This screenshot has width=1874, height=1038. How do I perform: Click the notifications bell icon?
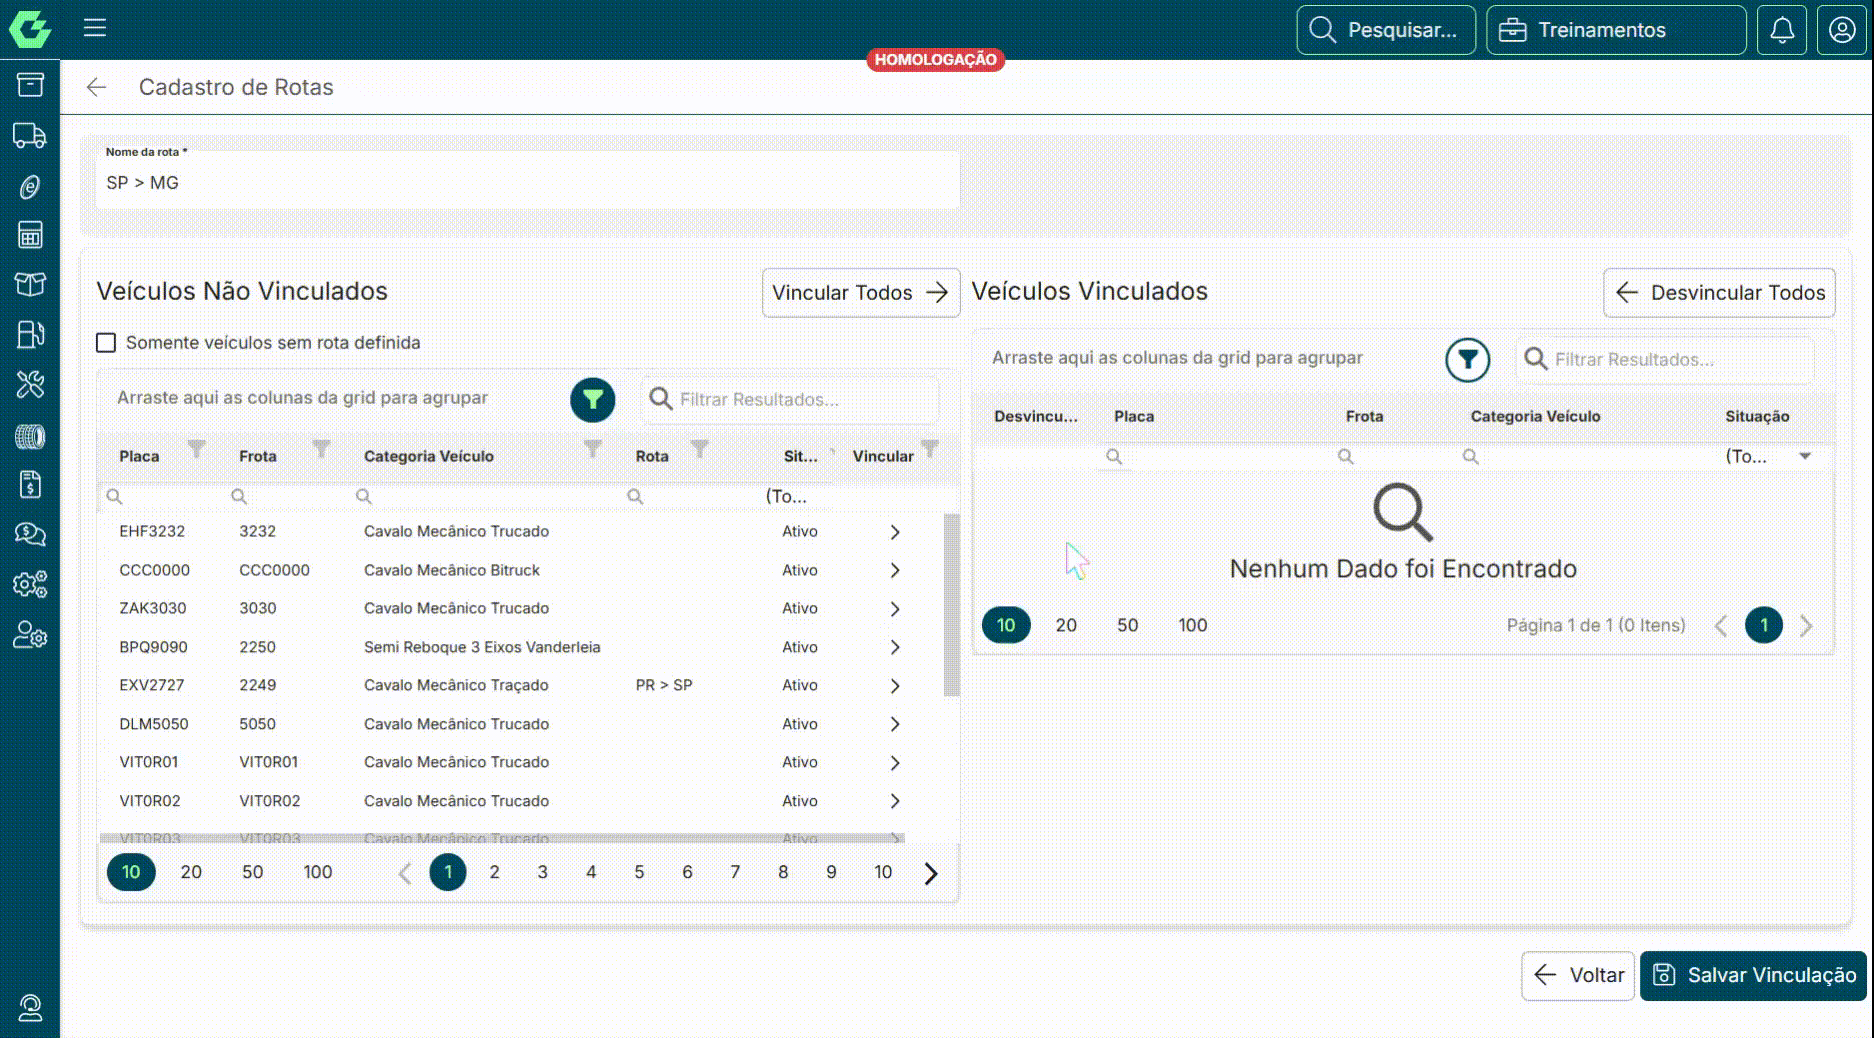(x=1782, y=30)
